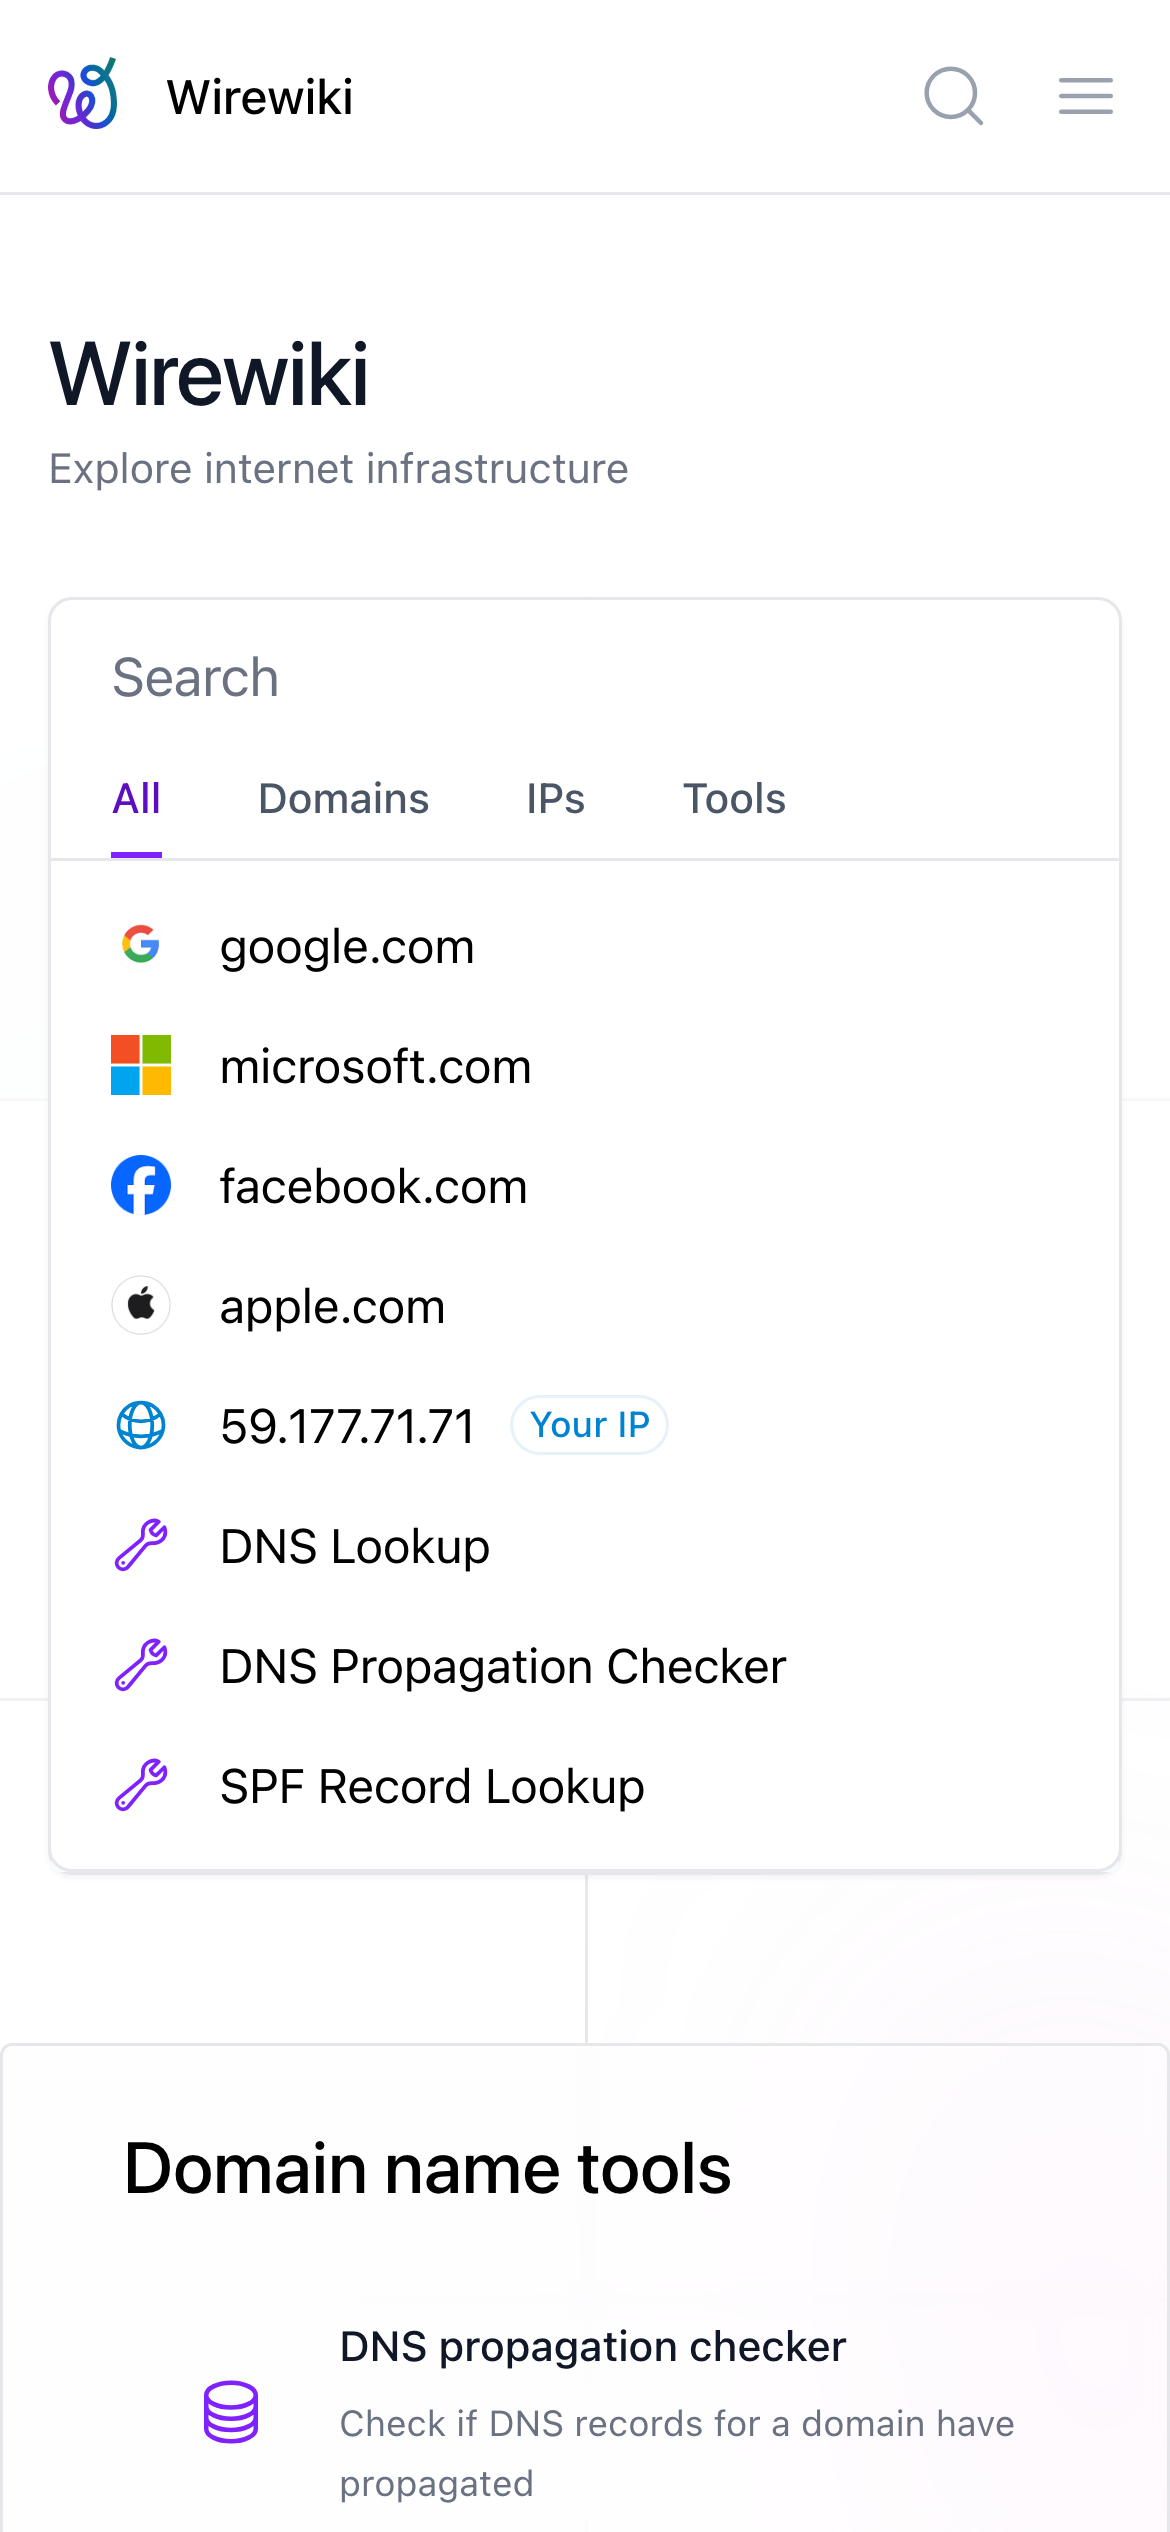Image resolution: width=1170 pixels, height=2532 pixels.
Task: Focus the Search input field
Action: click(x=585, y=678)
